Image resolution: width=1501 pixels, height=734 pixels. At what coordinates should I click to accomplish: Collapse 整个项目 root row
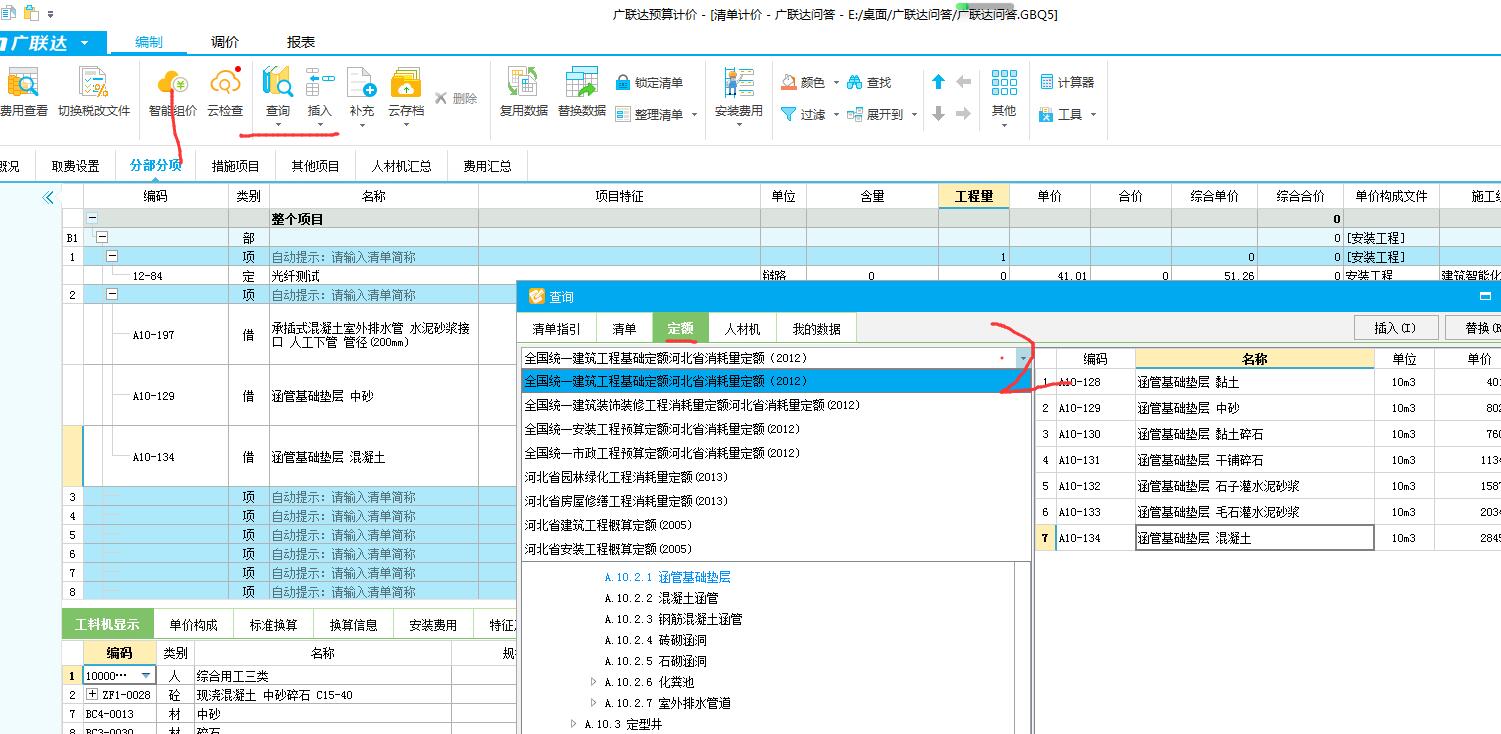93,218
